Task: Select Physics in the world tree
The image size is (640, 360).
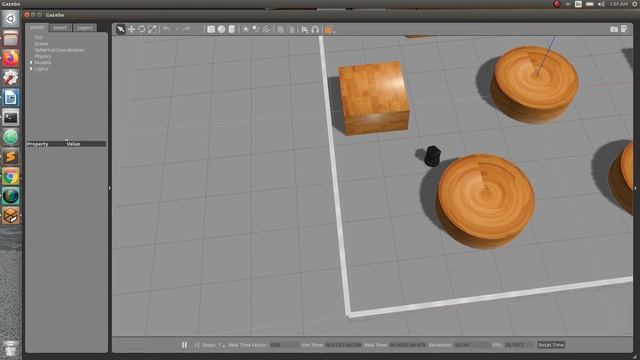Action: (43, 56)
